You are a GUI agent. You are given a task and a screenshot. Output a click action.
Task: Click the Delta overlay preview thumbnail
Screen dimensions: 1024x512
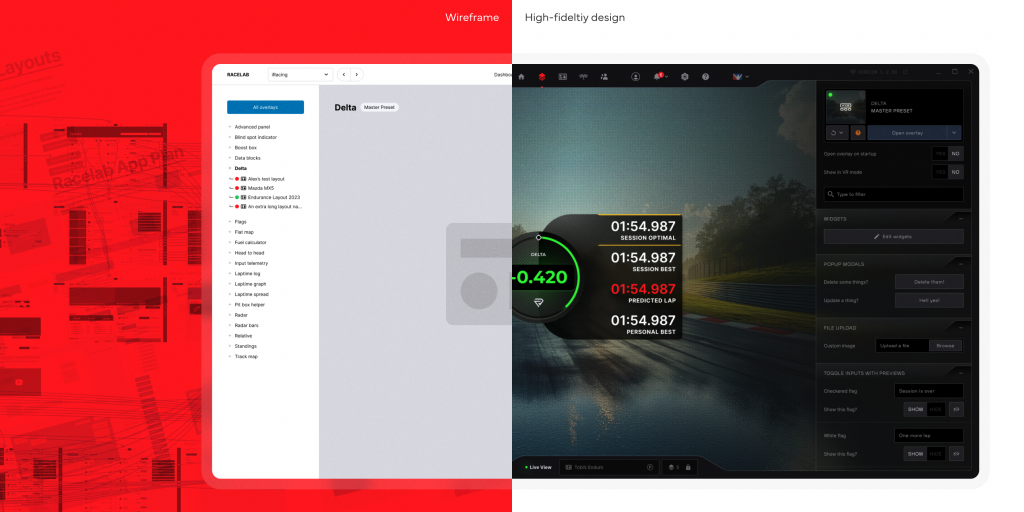click(845, 106)
